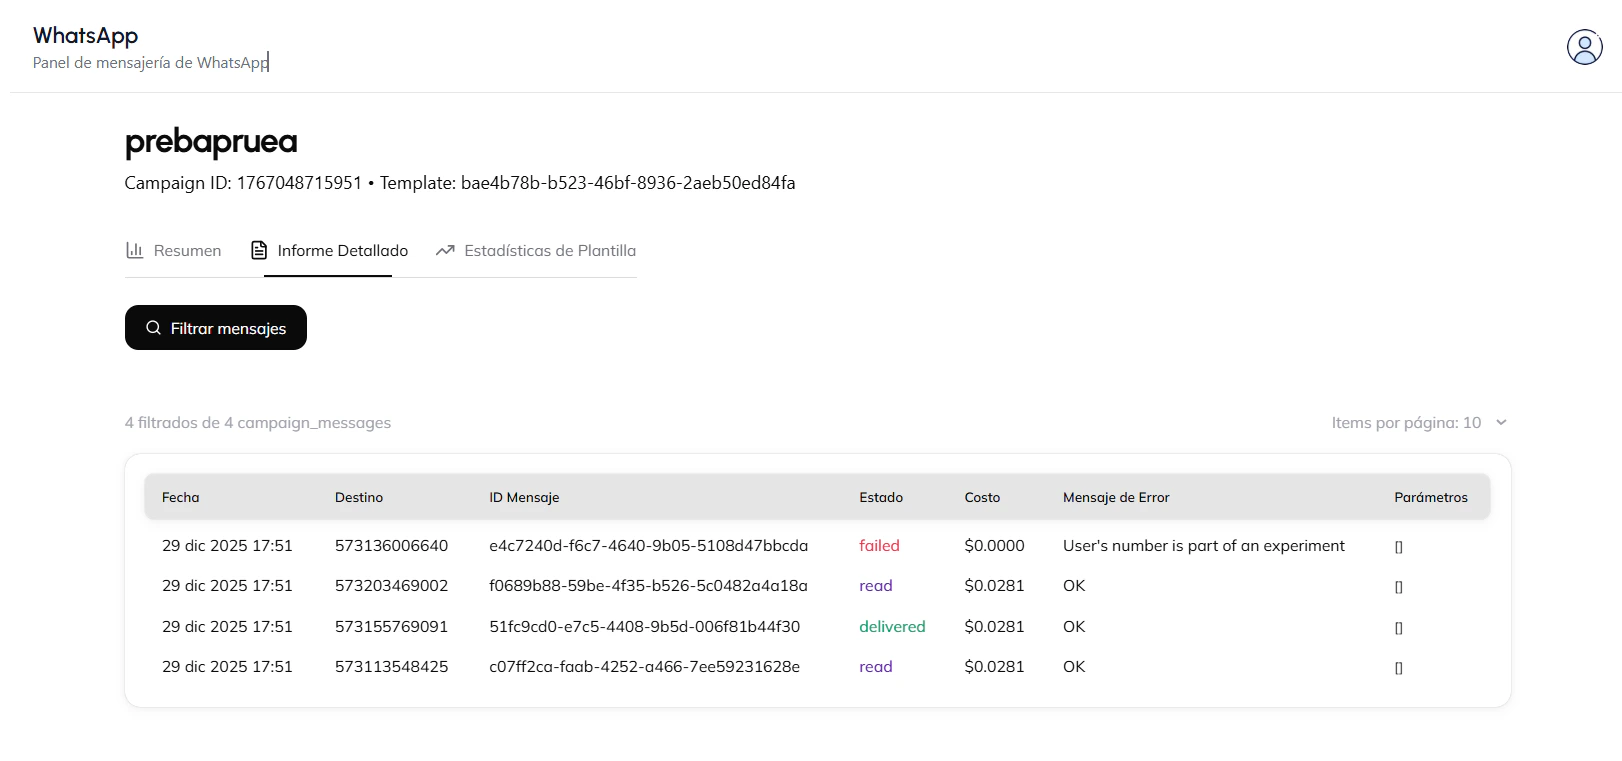Click message ID f0689b88-59be-4f35-b526-5c0482a4a18a
The height and width of the screenshot is (761, 1622).
pyautogui.click(x=648, y=586)
